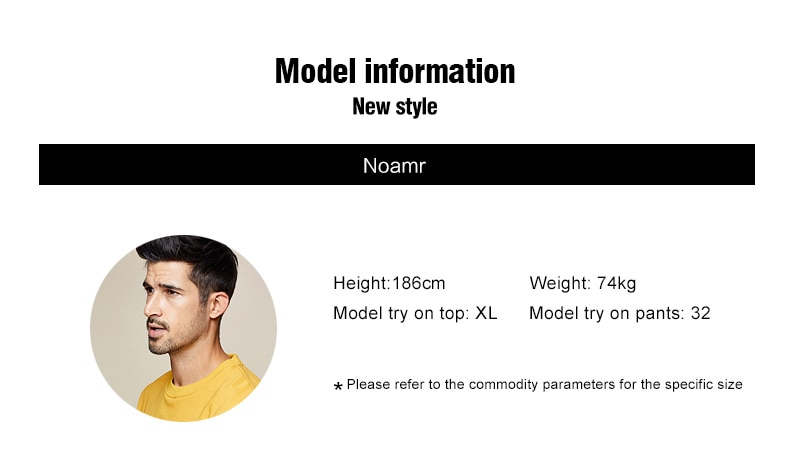This screenshot has height=466, width=790.
Task: Click the Noamr name text
Action: pyautogui.click(x=394, y=166)
